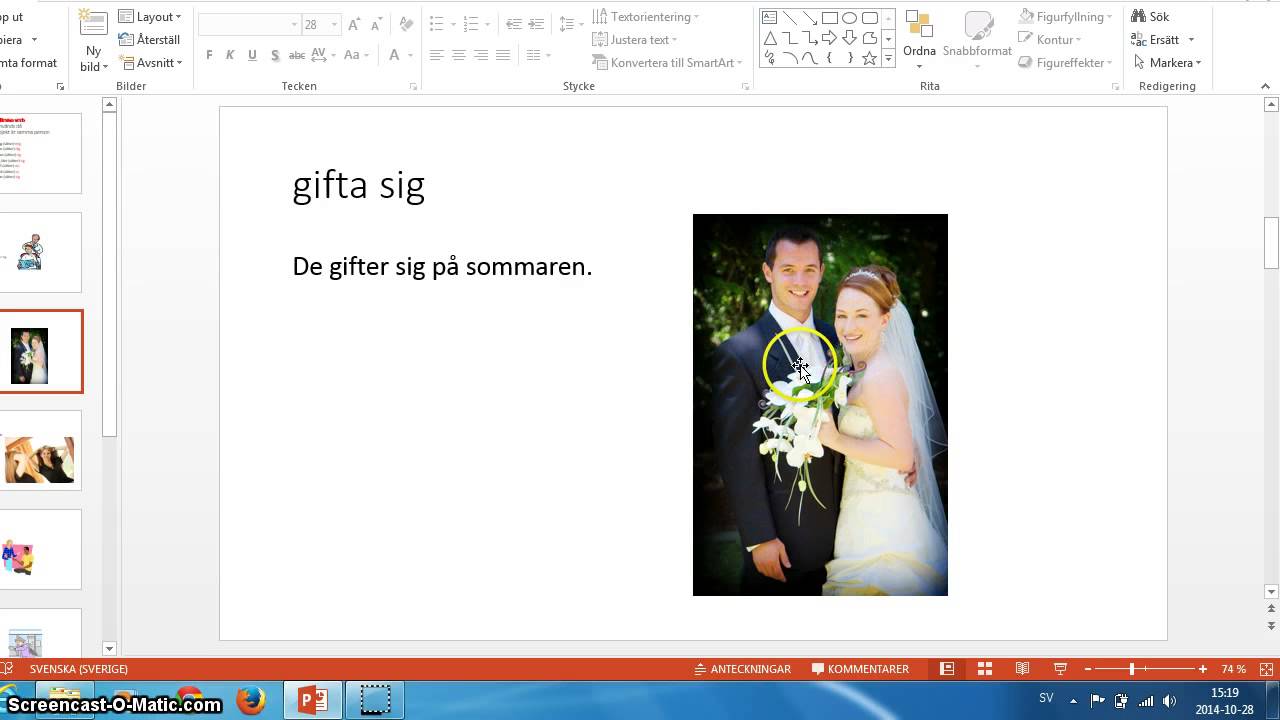Open the Markera select dropdown

(x=1166, y=63)
